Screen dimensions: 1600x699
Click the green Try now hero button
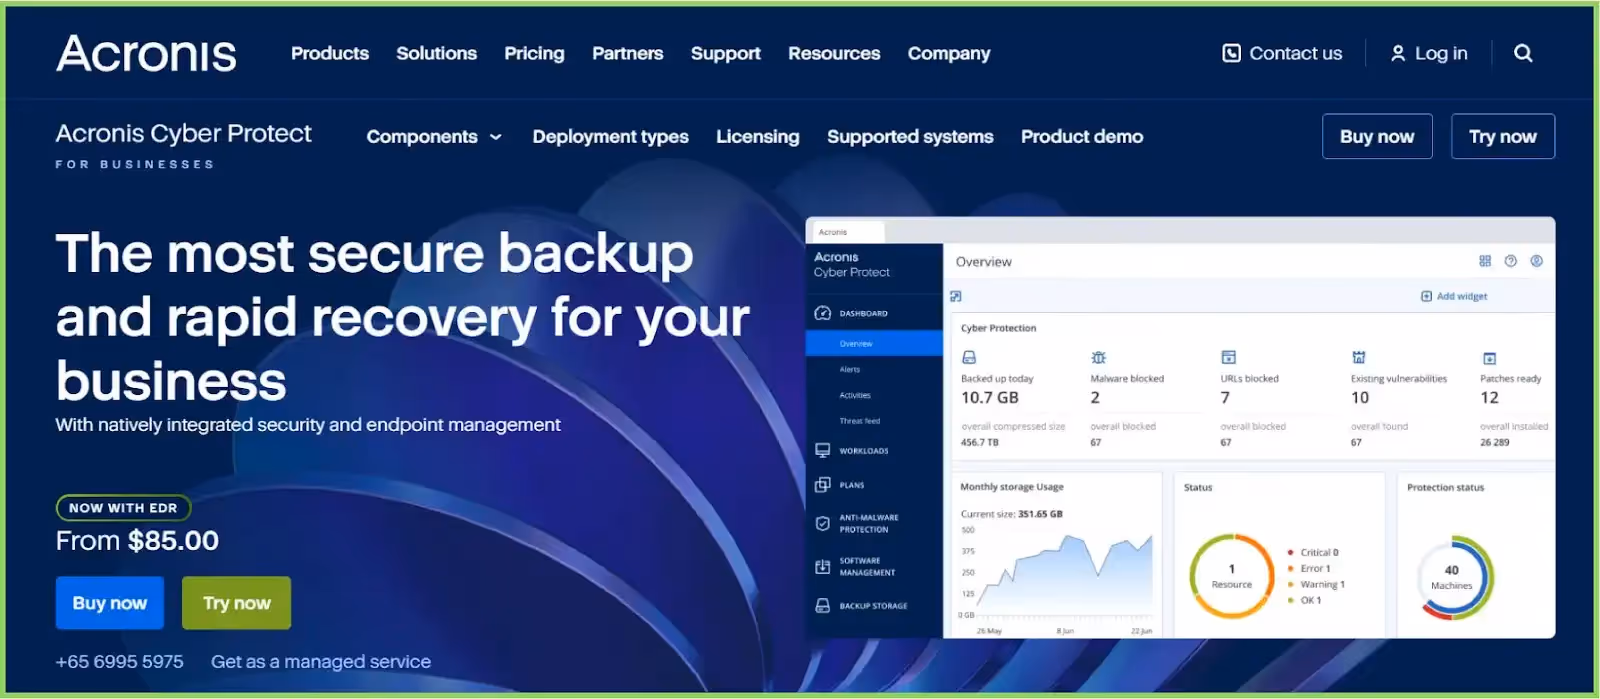pyautogui.click(x=237, y=603)
